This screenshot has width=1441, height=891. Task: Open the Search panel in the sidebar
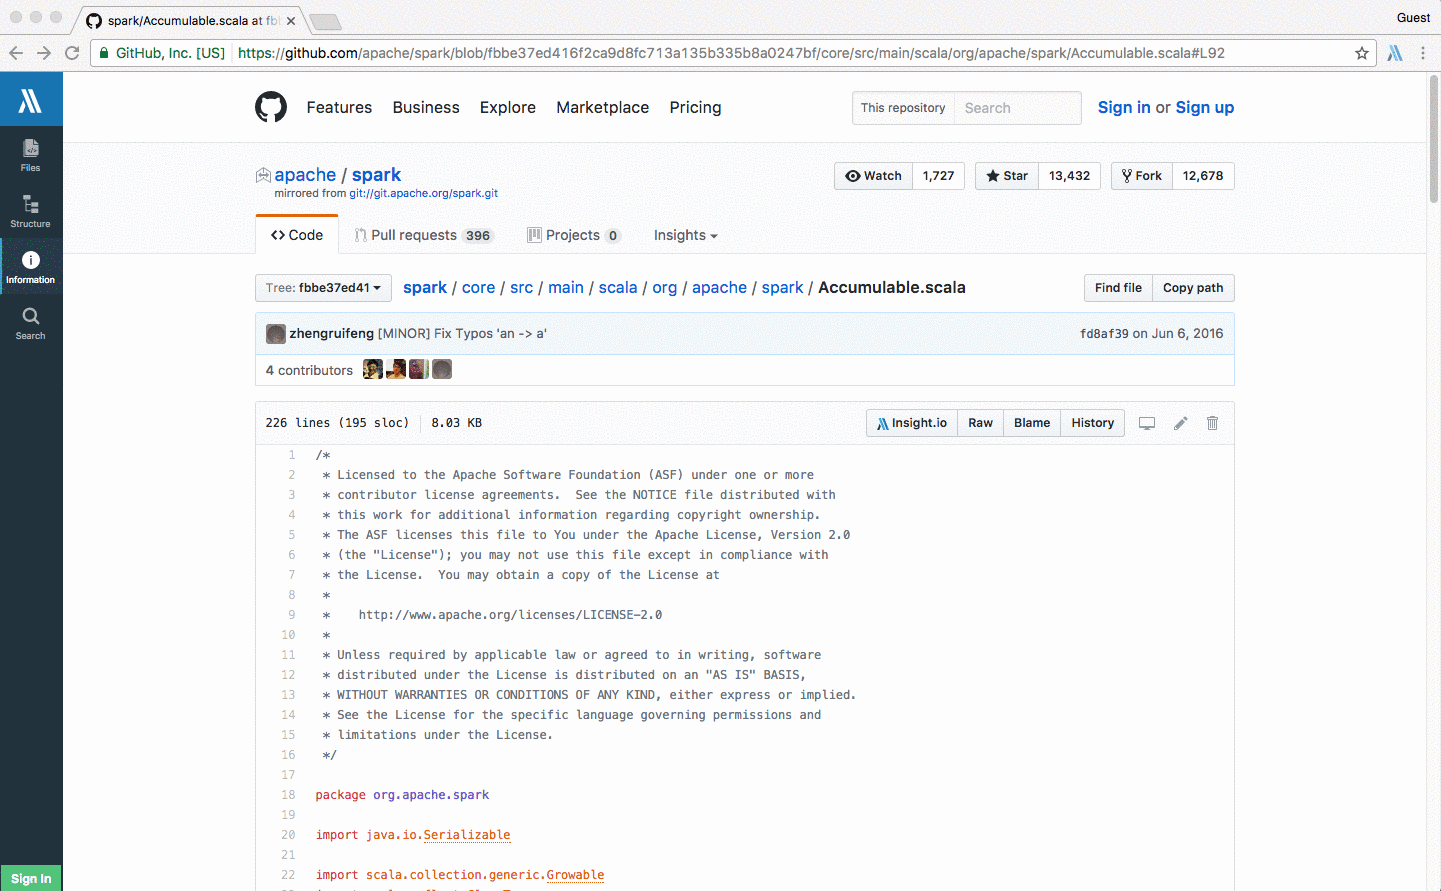pos(31,321)
